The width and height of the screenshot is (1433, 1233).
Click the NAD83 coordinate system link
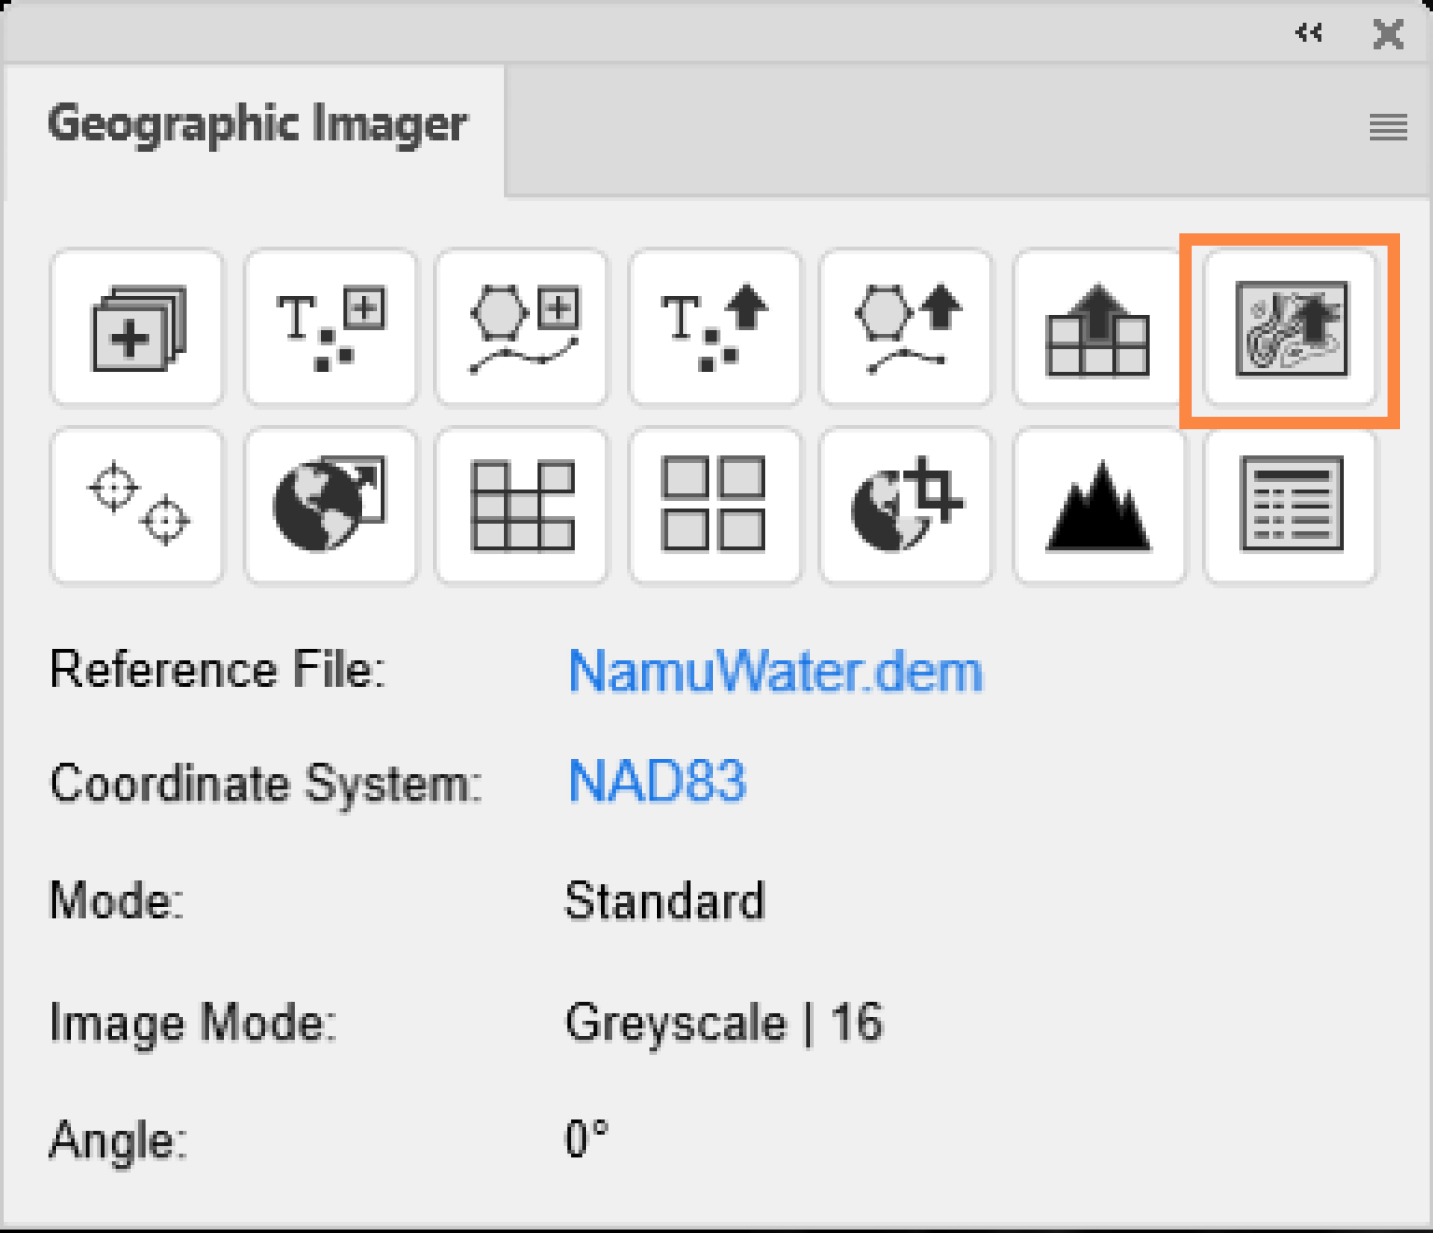pos(657,781)
